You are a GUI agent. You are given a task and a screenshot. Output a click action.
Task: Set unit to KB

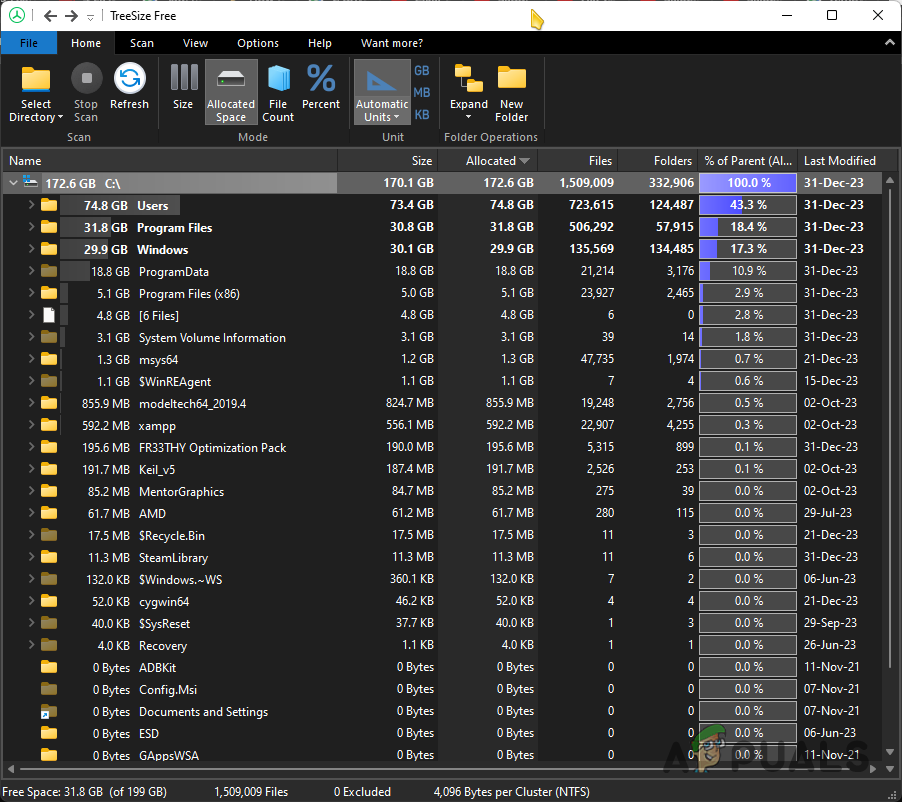click(x=422, y=115)
